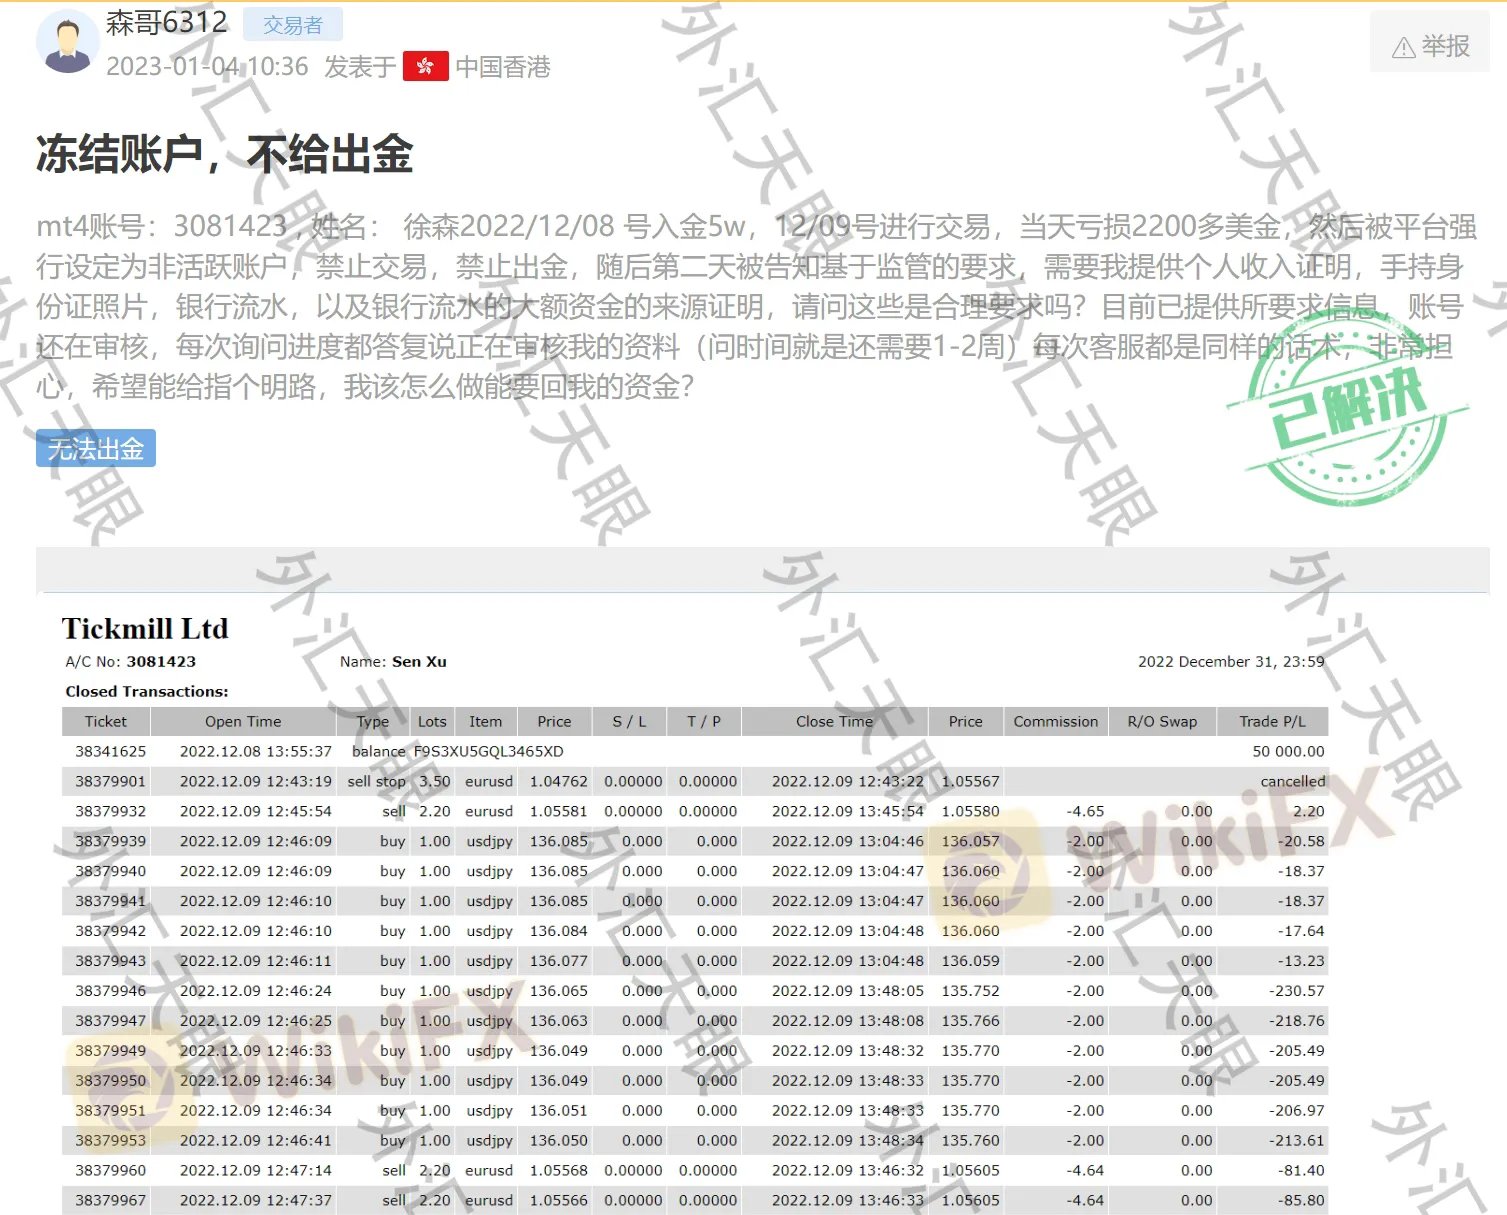Click the A/C No: 3081423 text
The width and height of the screenshot is (1507, 1215).
click(131, 662)
